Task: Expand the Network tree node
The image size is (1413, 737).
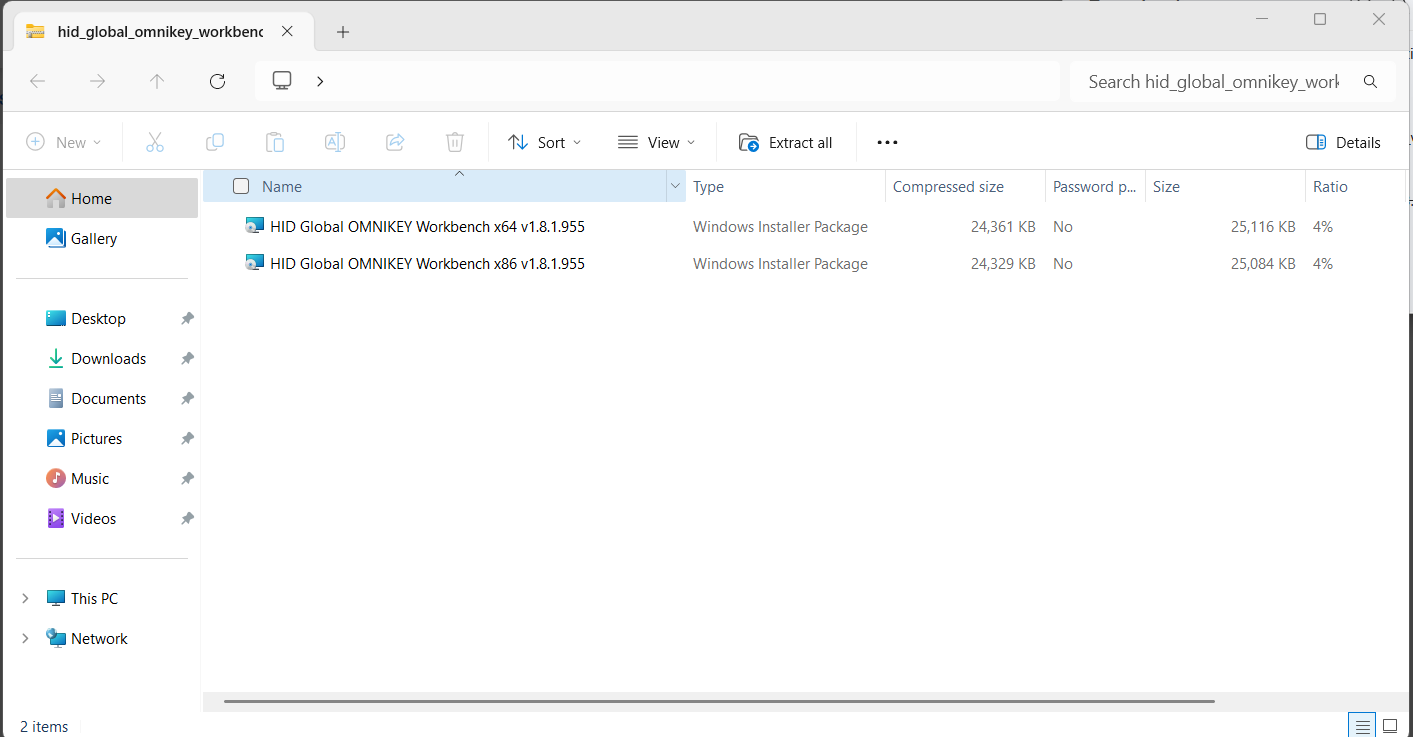Action: [25, 639]
